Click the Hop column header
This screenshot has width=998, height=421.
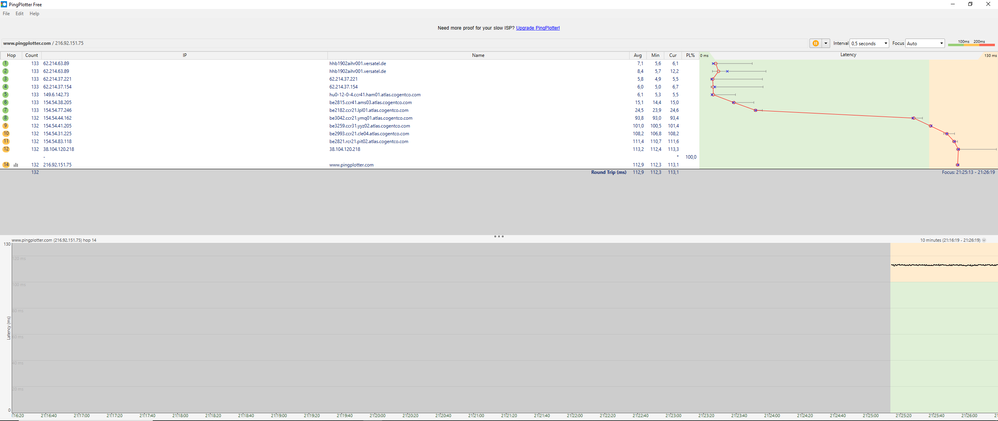[x=11, y=55]
